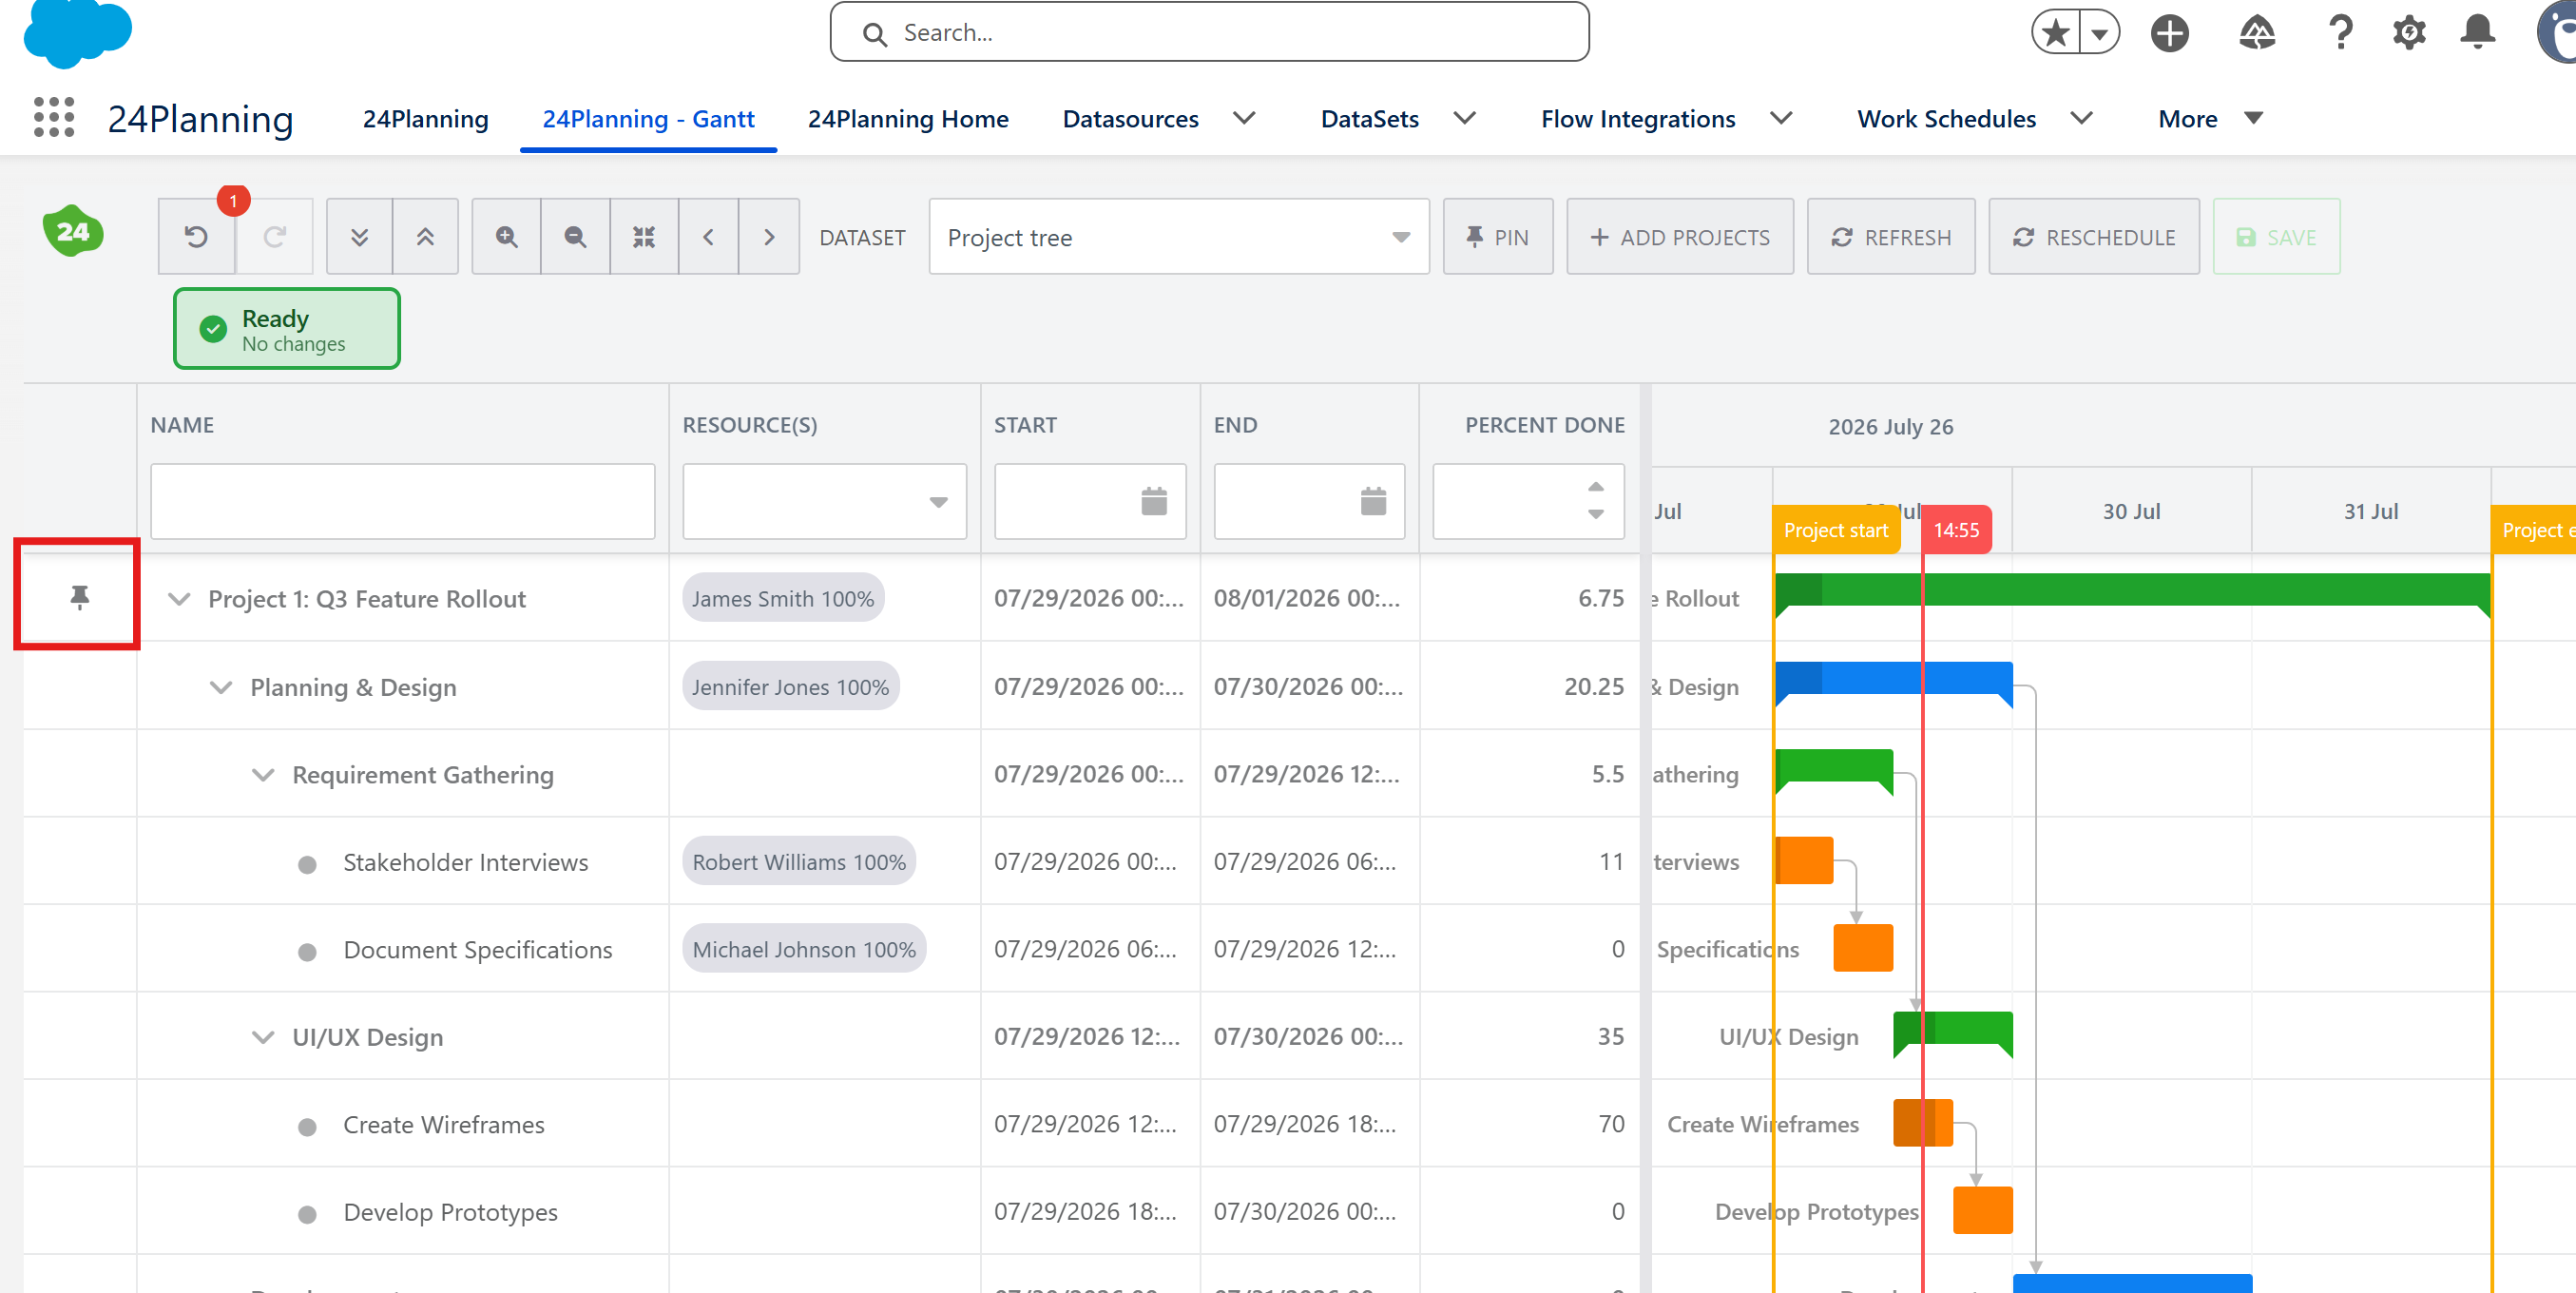Open the Work Schedules tab
The image size is (2576, 1293).
point(1946,119)
